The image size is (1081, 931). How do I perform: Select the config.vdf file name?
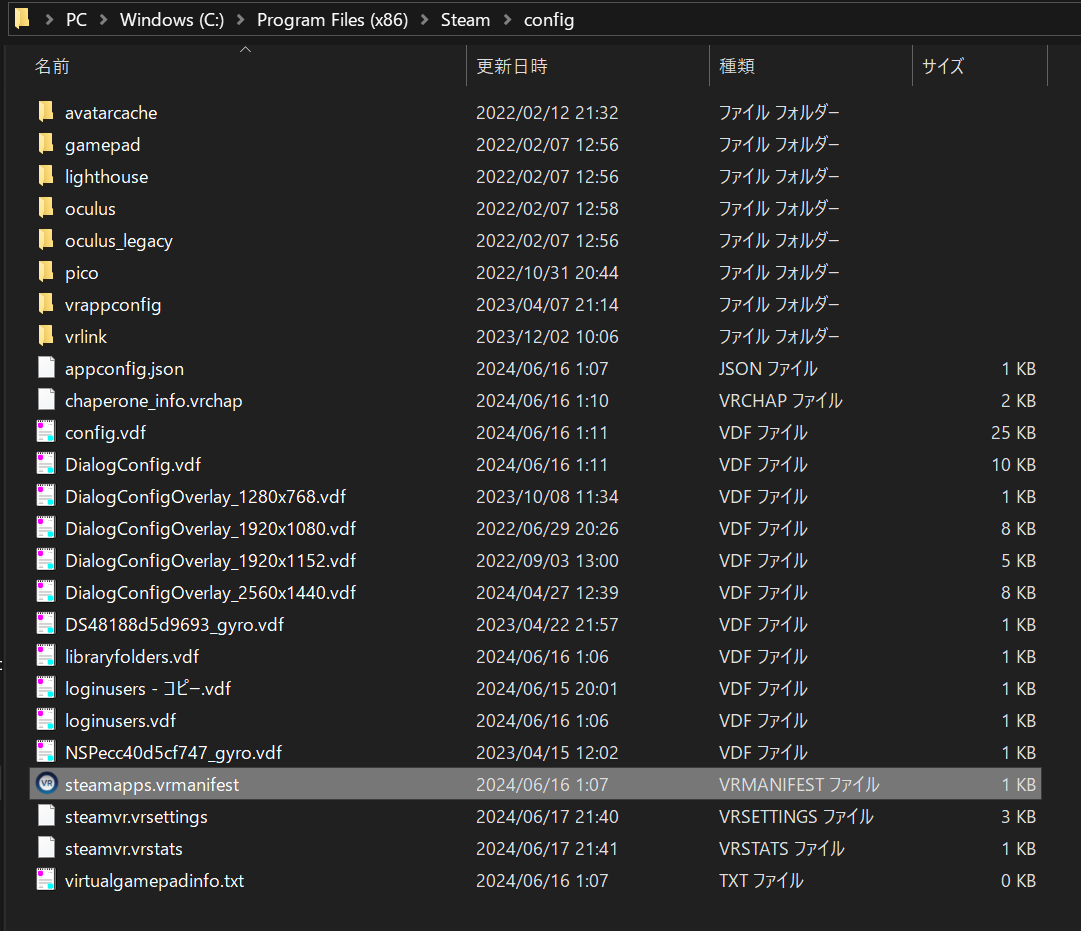(105, 432)
